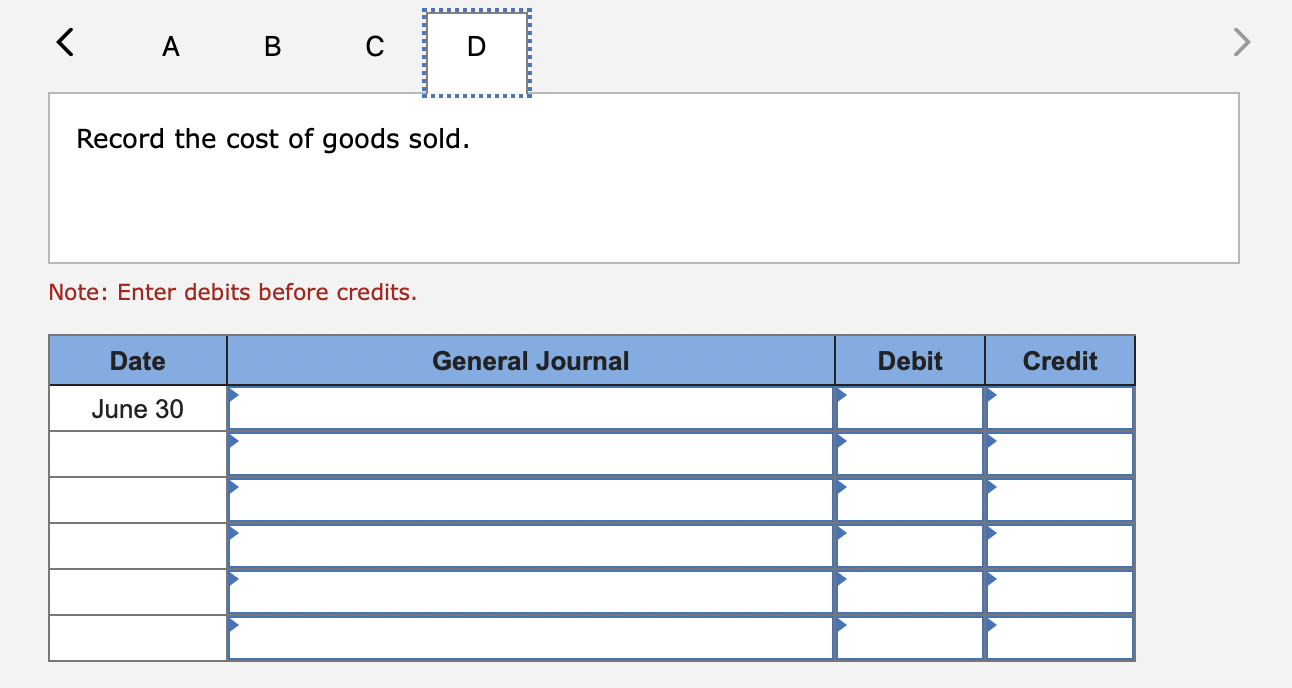Navigate to previous requirement with left chevron
Viewport: 1292px width, 688px height.
coord(63,42)
